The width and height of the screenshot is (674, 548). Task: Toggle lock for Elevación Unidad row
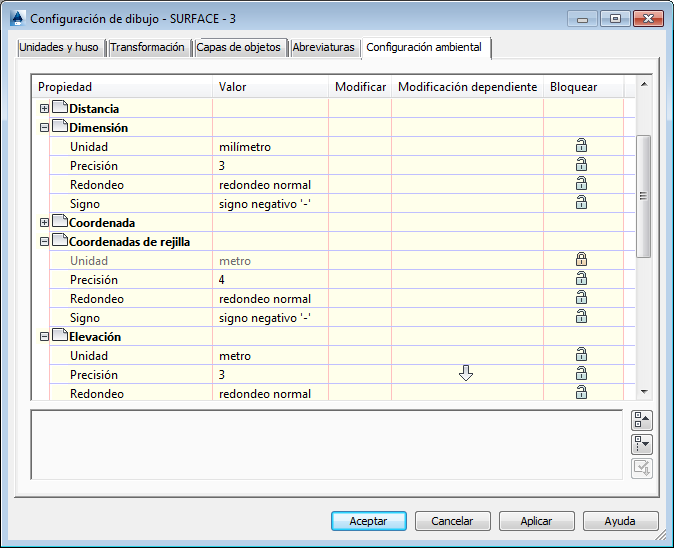point(581,355)
